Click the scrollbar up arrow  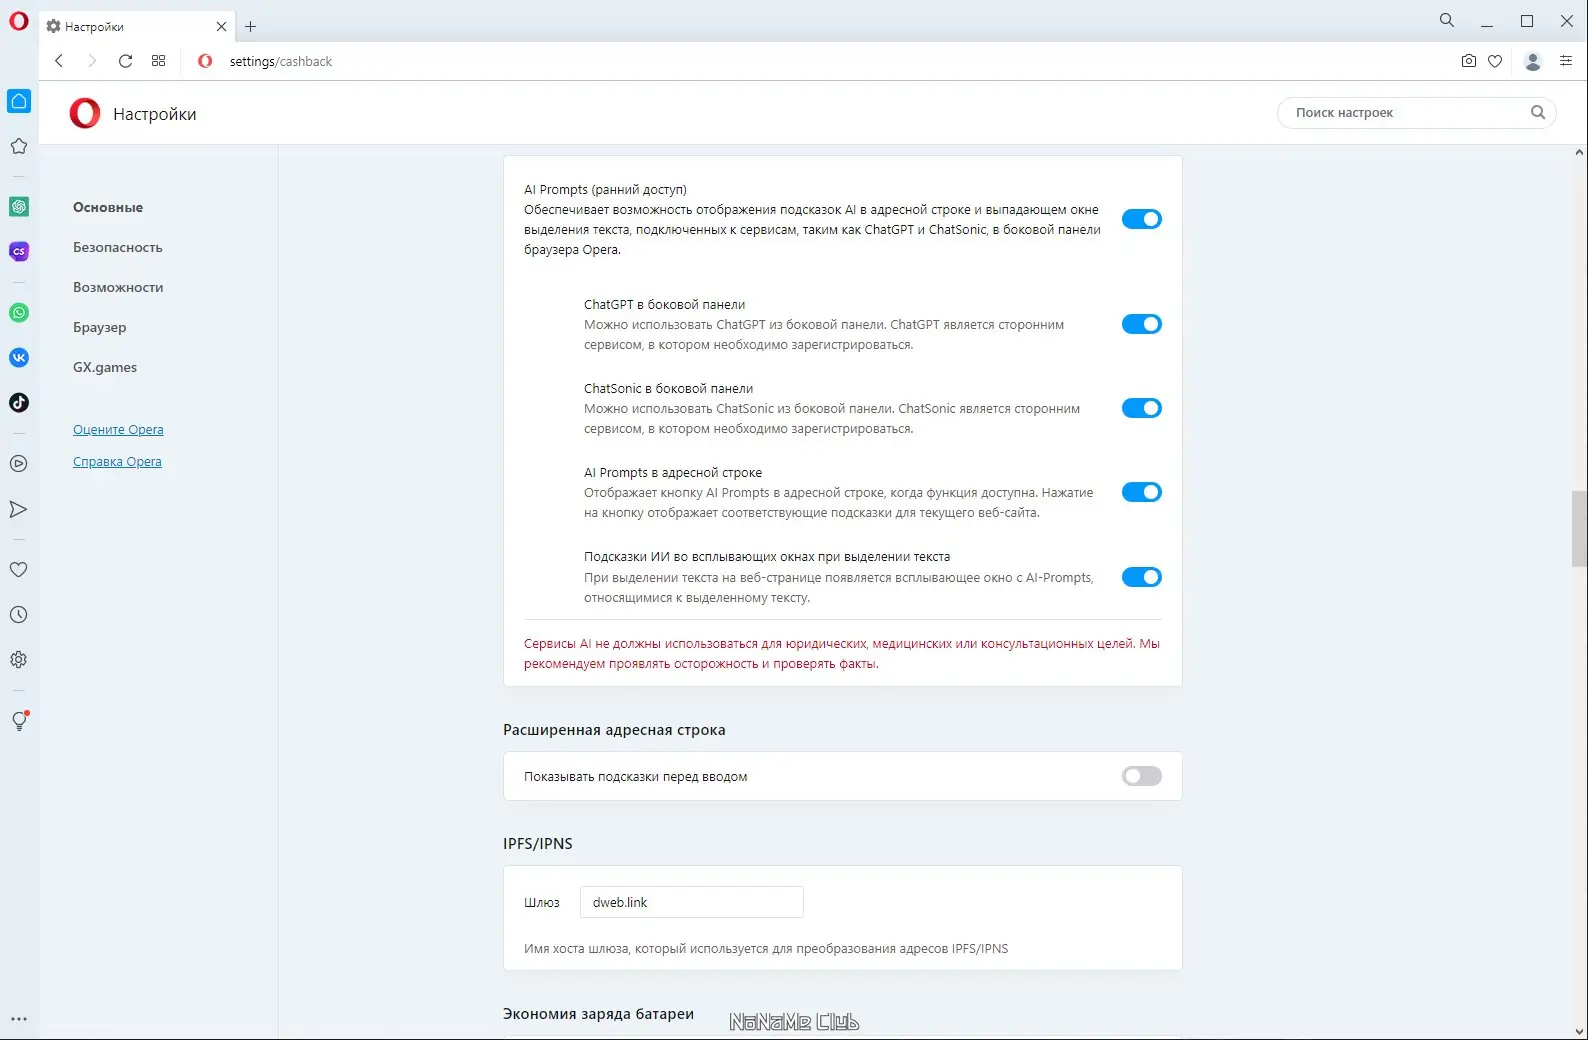pos(1579,153)
